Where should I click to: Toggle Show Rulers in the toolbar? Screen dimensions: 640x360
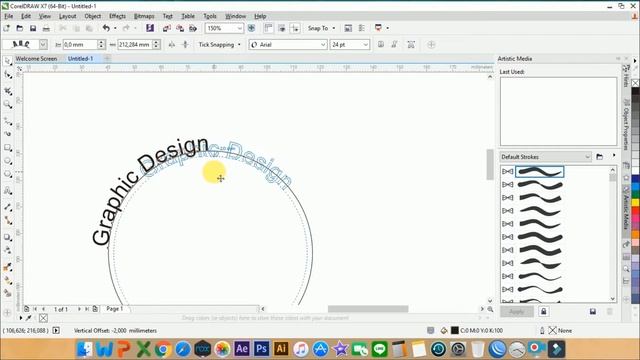tap(268, 28)
